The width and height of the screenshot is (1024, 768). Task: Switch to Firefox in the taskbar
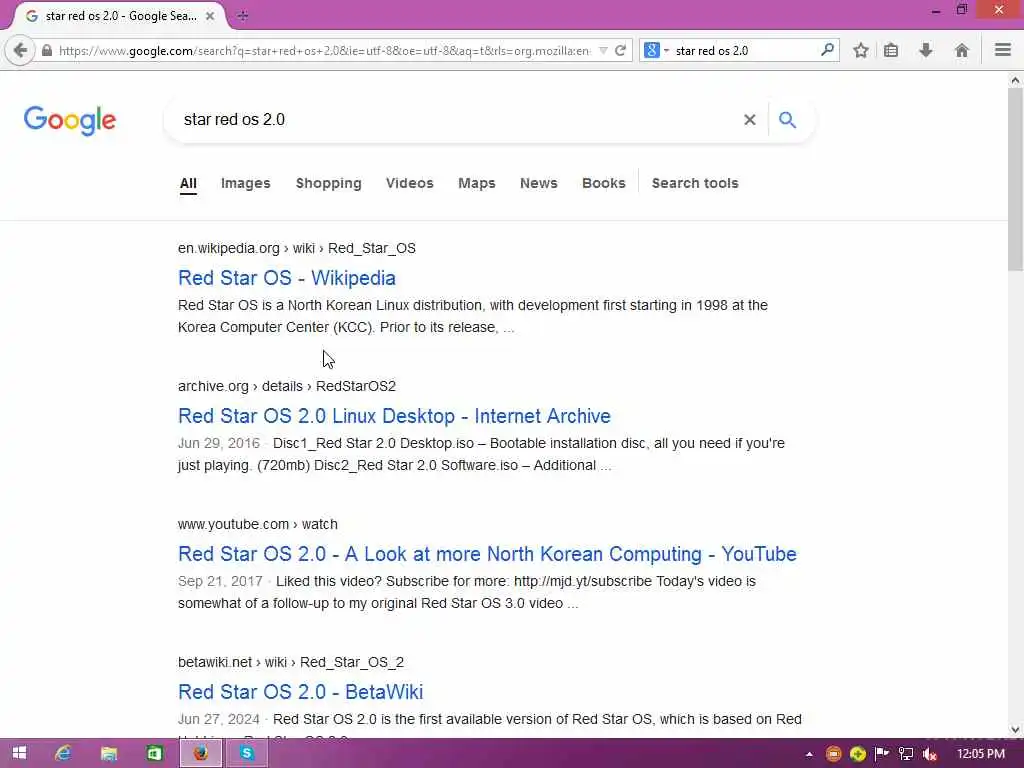pyautogui.click(x=200, y=753)
